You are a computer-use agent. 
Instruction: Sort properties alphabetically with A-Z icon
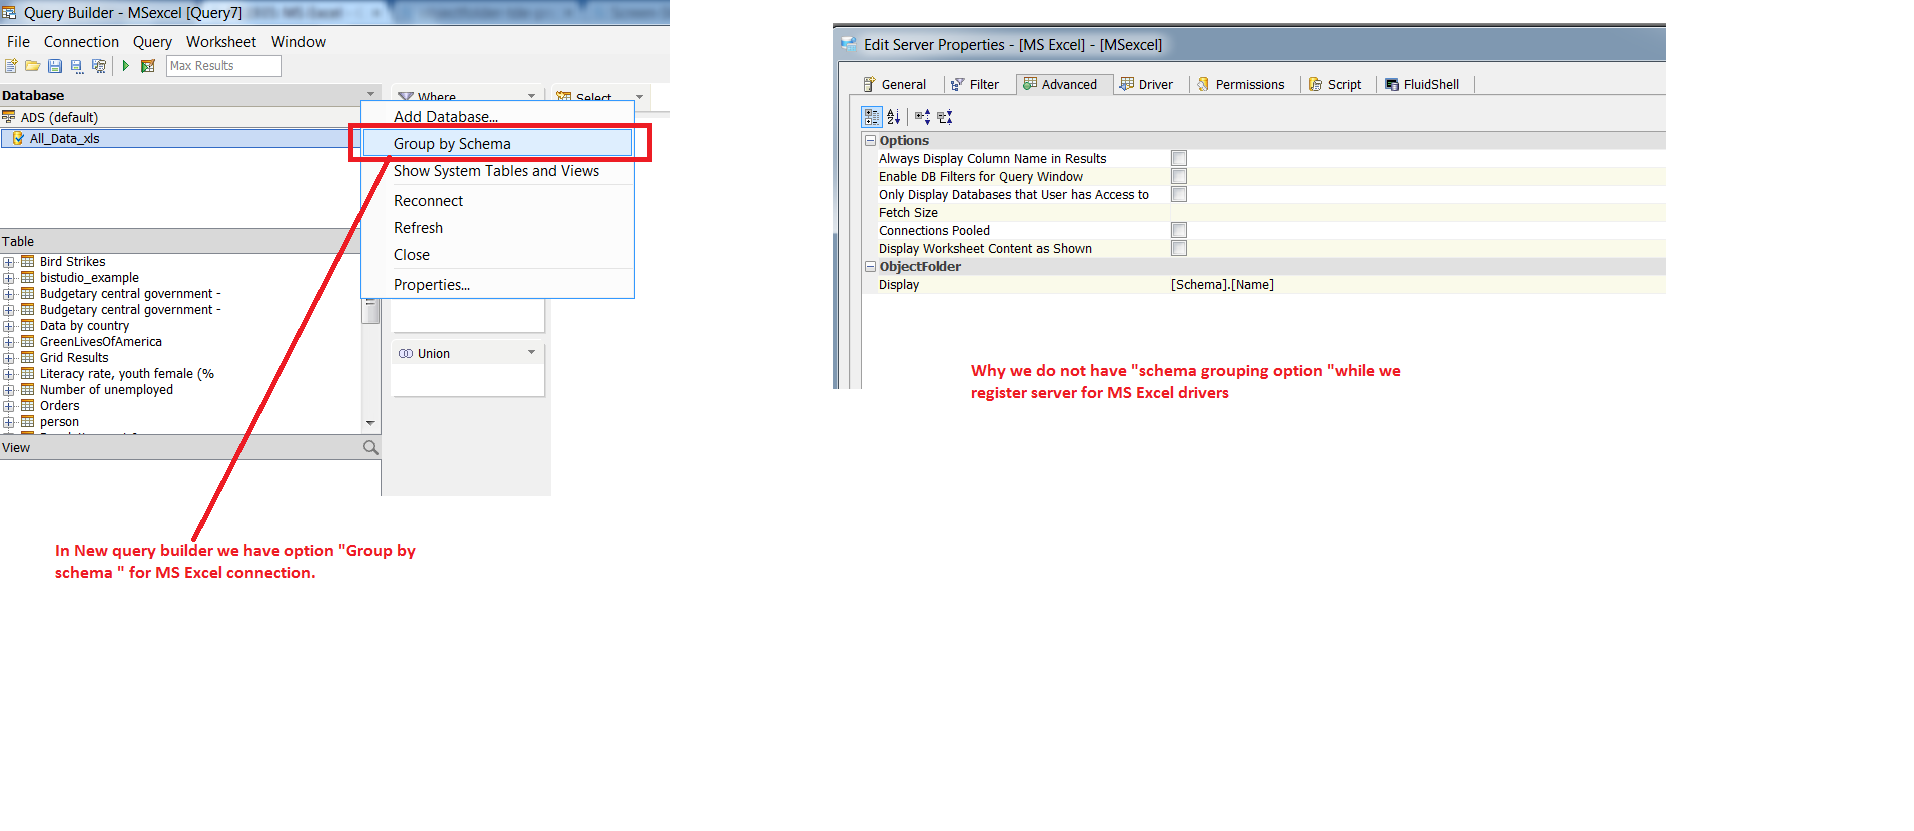click(893, 117)
